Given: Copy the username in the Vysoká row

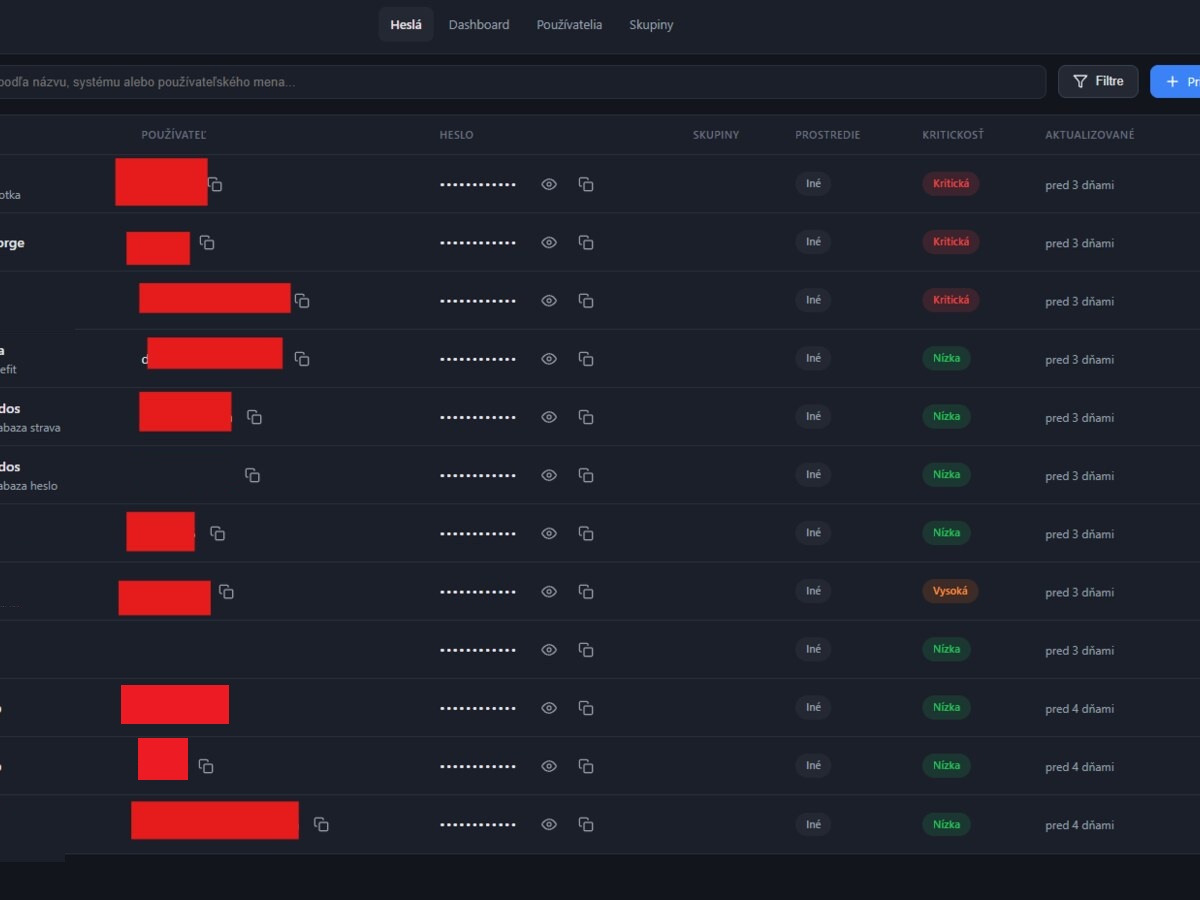Looking at the screenshot, I should click(226, 591).
